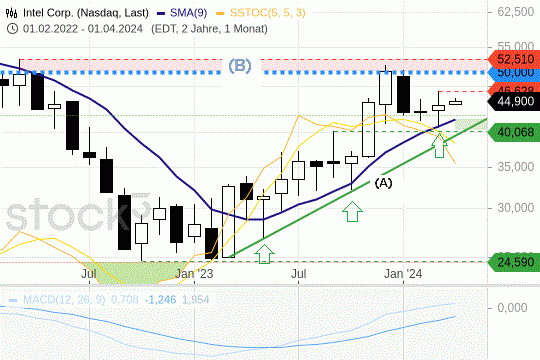540x360 pixels.
Task: Open the Intel Corp. (Nasdaq, Last) title
Action: click(86, 13)
